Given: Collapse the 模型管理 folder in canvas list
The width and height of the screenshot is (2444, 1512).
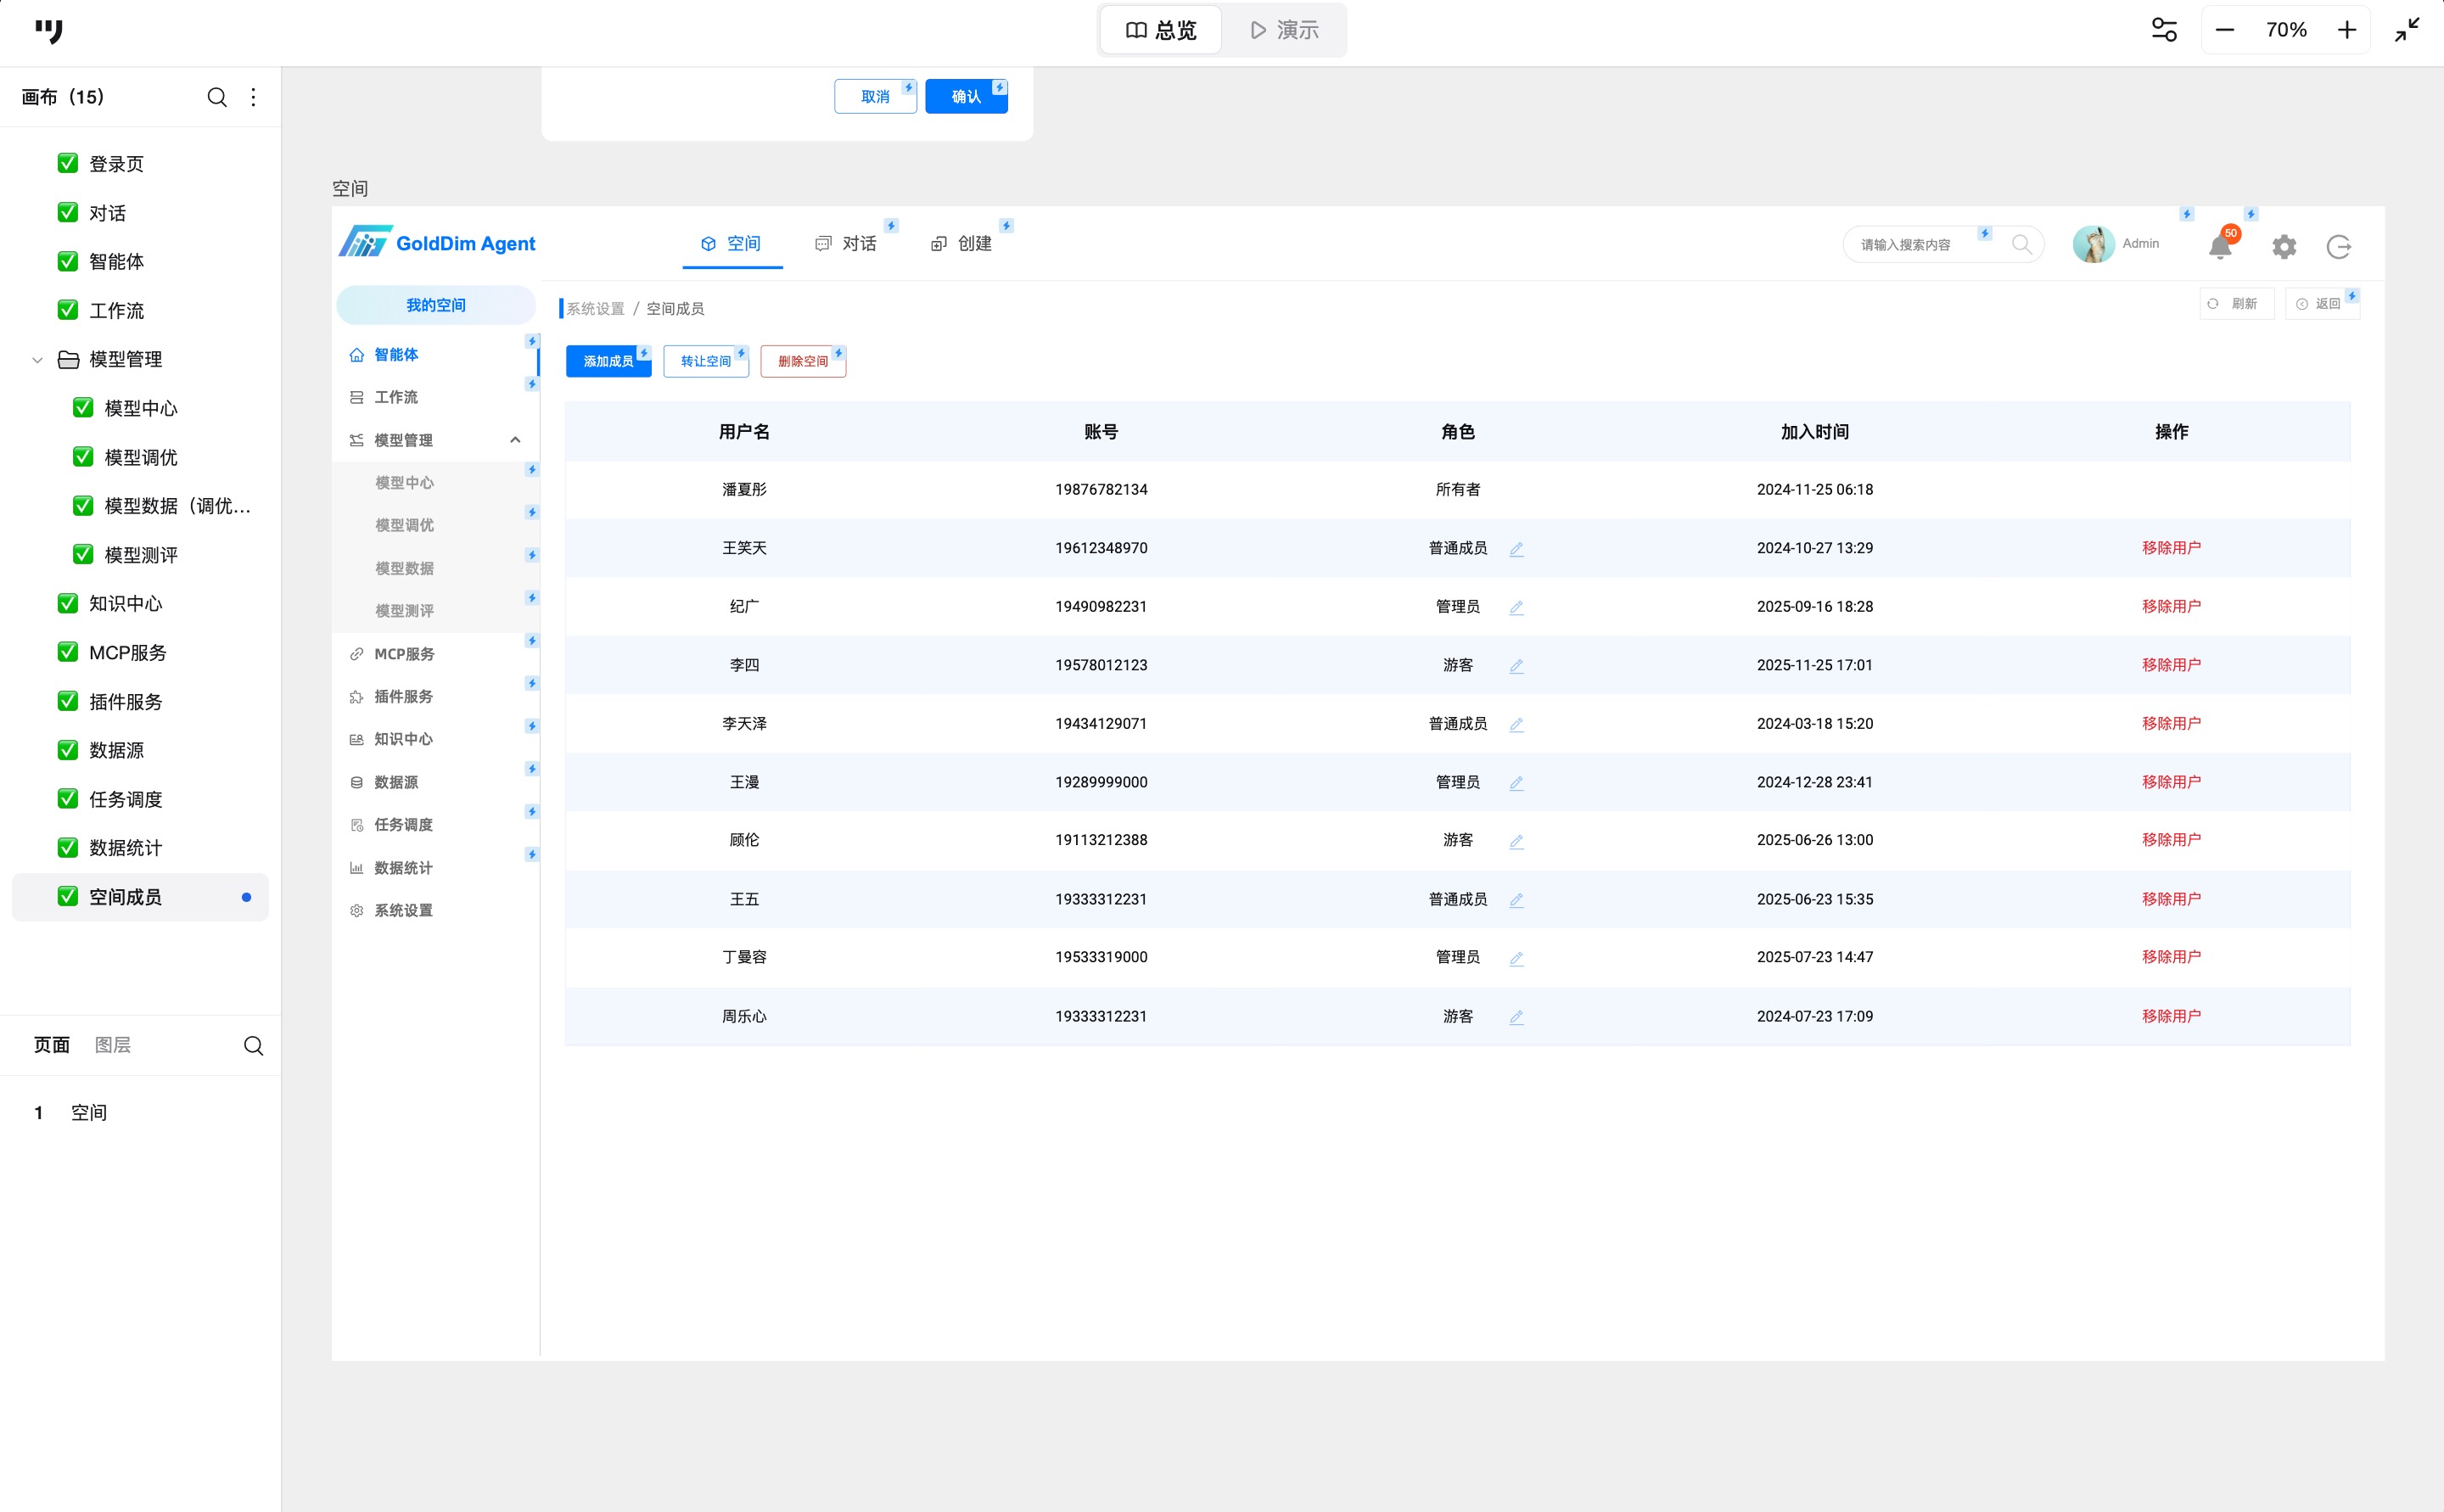Looking at the screenshot, I should [x=37, y=360].
